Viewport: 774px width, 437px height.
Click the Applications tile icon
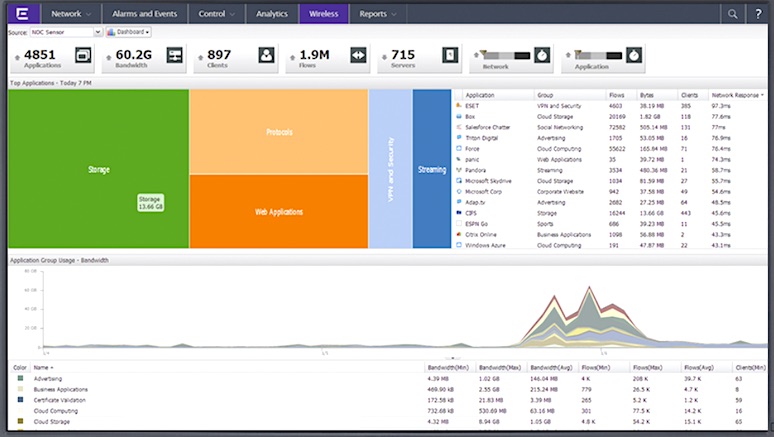click(x=83, y=57)
